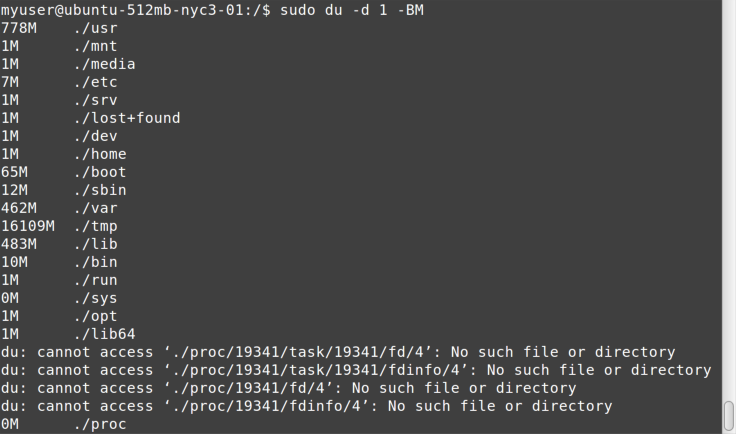Click the ./usr directory entry
Screen dimensions: 736x434
pyautogui.click(x=96, y=28)
